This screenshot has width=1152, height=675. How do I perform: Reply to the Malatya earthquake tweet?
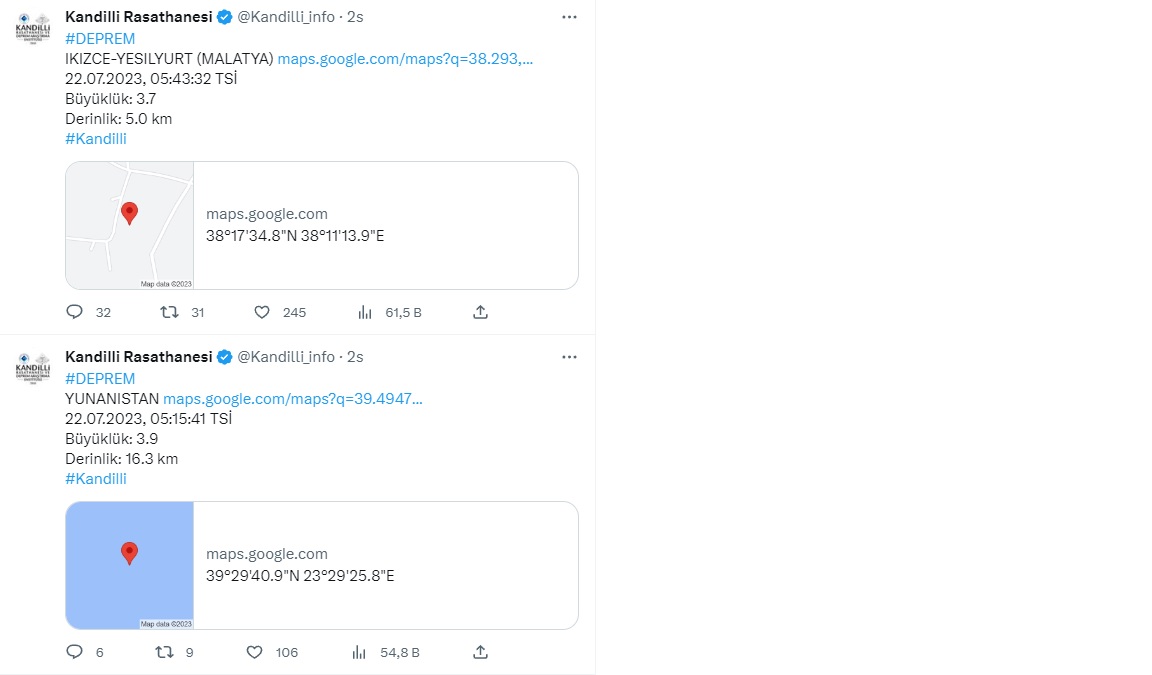tap(74, 312)
